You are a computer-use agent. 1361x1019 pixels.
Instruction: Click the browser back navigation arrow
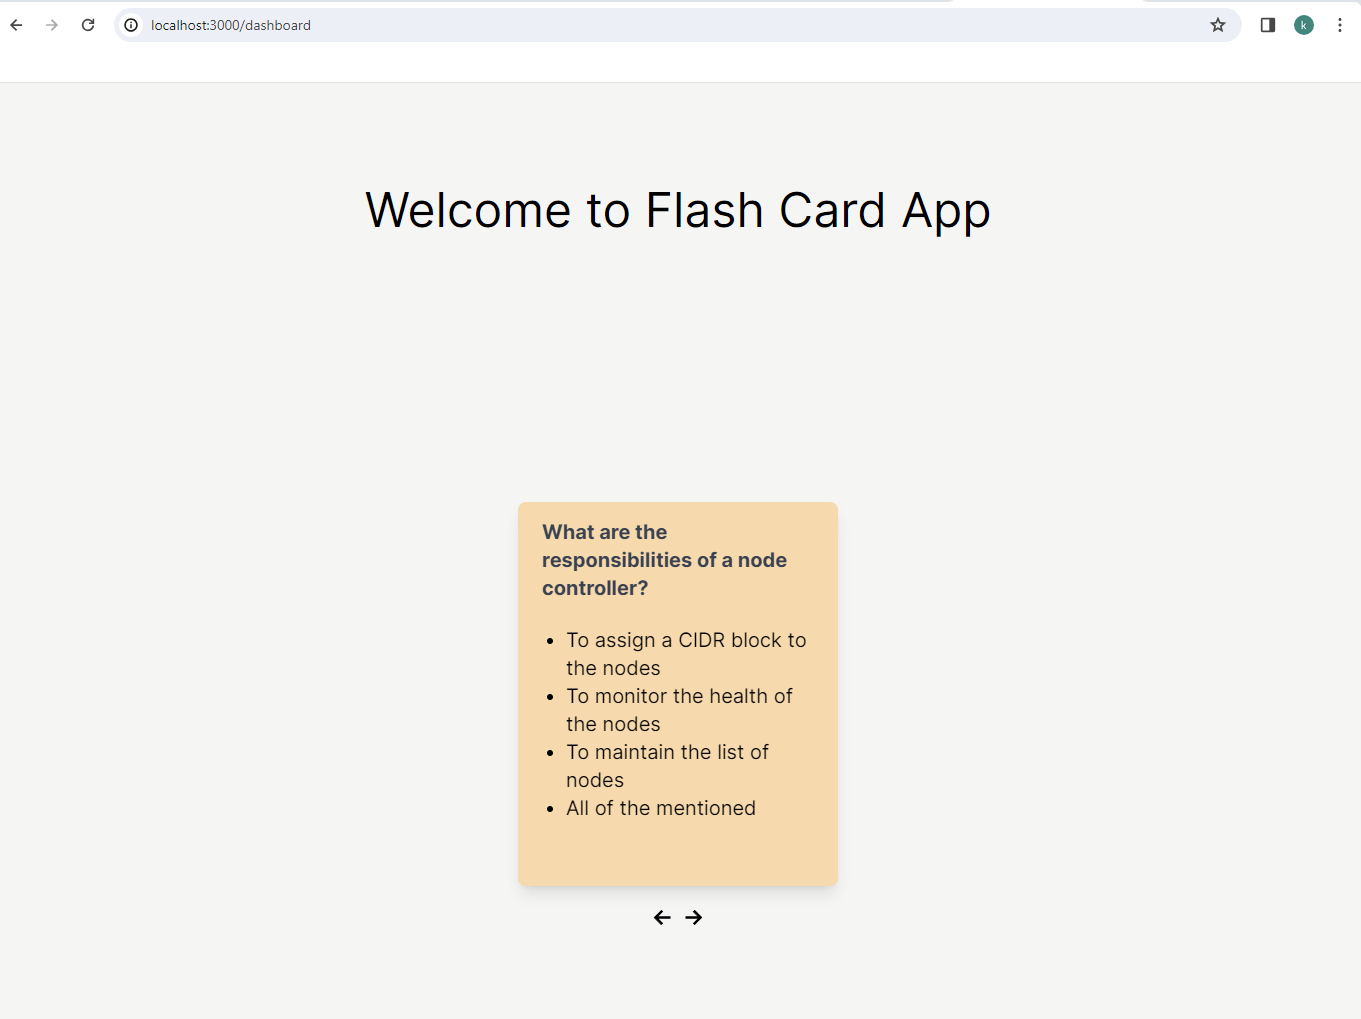(x=15, y=25)
